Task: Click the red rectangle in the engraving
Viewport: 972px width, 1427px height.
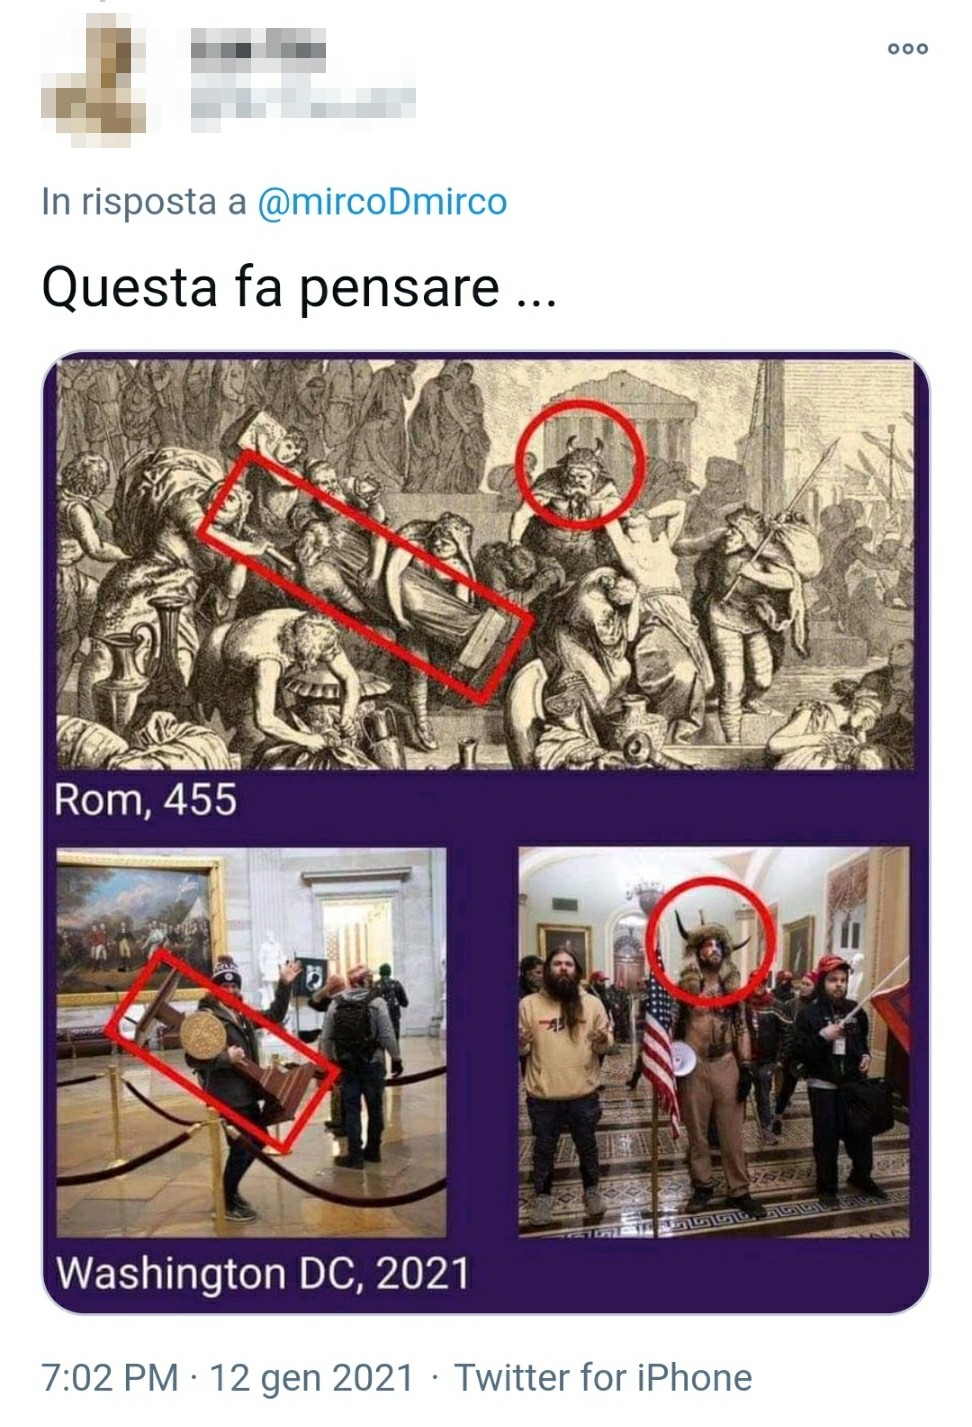Action: pyautogui.click(x=365, y=575)
